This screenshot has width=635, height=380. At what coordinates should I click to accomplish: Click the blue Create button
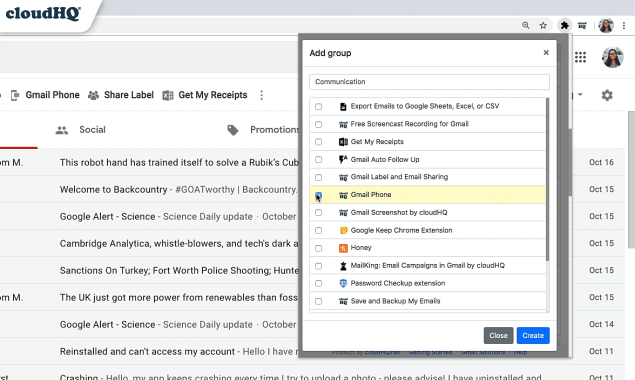(x=533, y=335)
